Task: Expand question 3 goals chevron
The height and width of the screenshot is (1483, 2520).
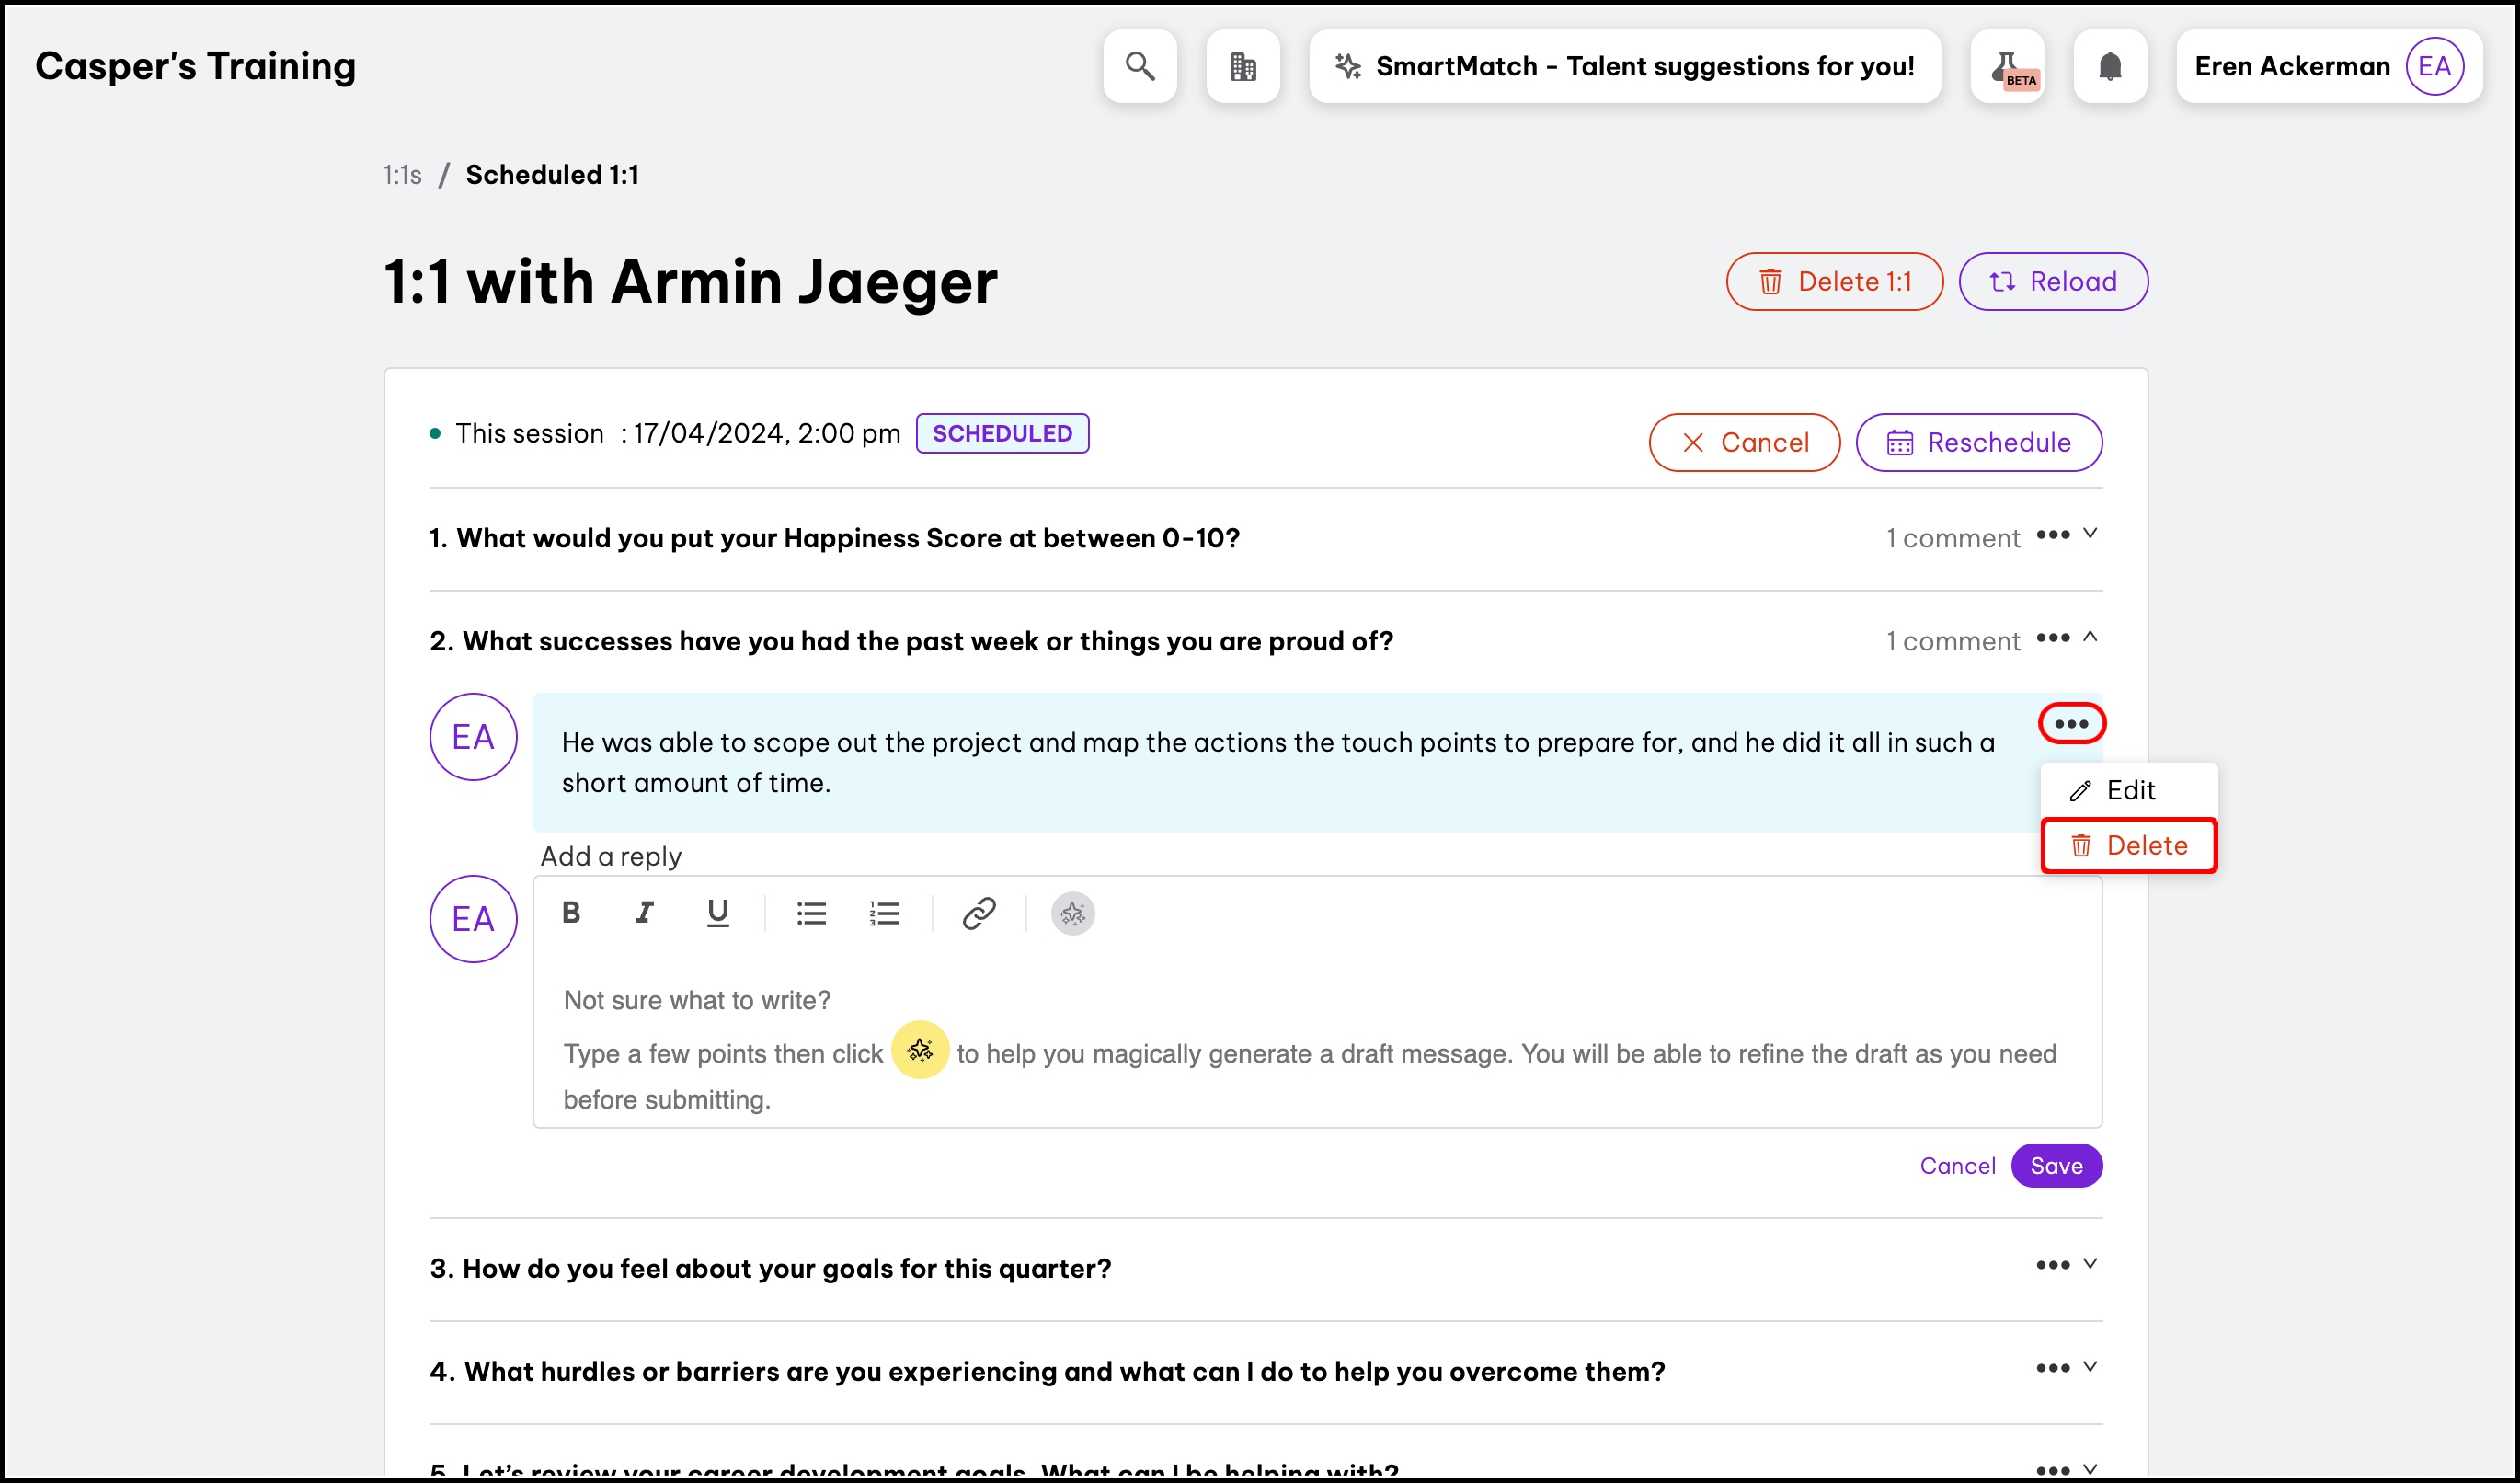Action: coord(2089,1264)
